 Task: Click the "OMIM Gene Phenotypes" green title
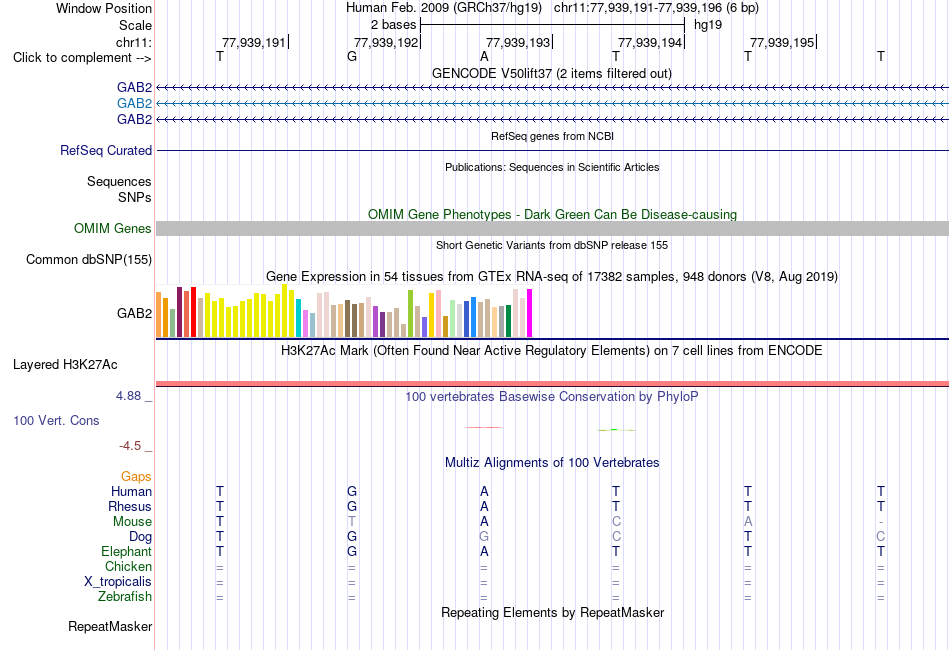pos(552,214)
